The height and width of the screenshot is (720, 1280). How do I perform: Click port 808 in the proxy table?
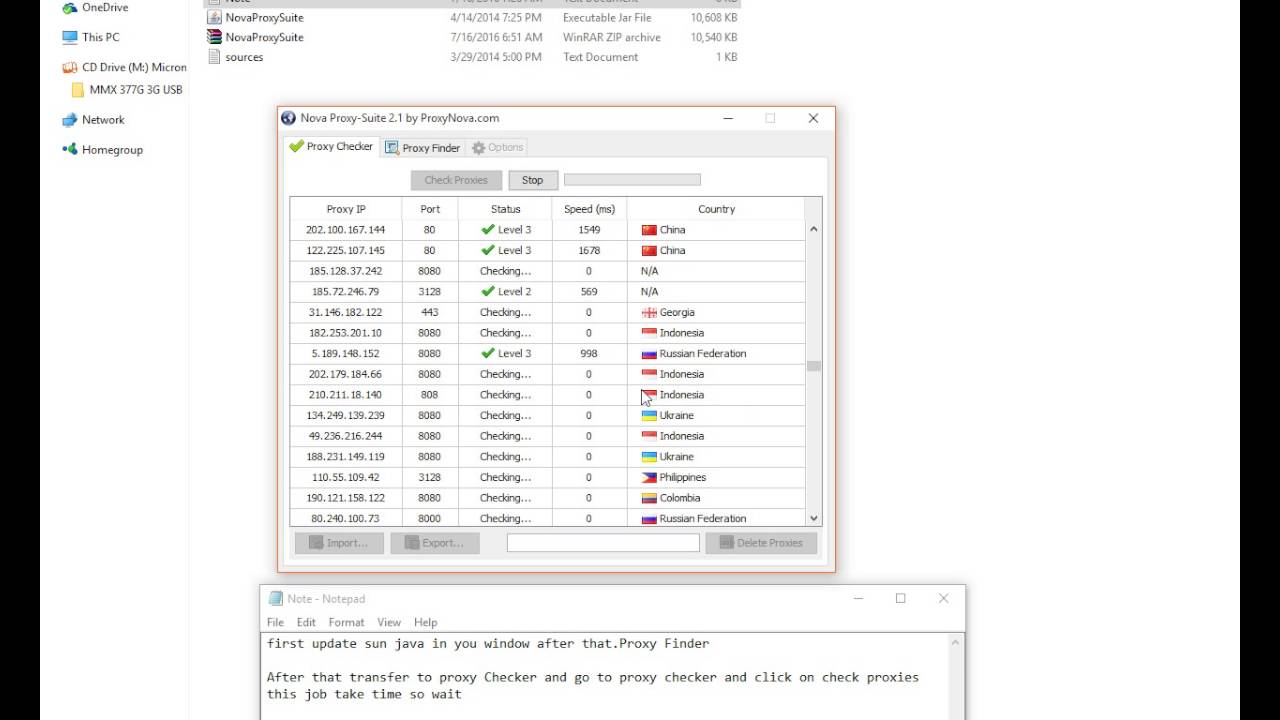430,395
